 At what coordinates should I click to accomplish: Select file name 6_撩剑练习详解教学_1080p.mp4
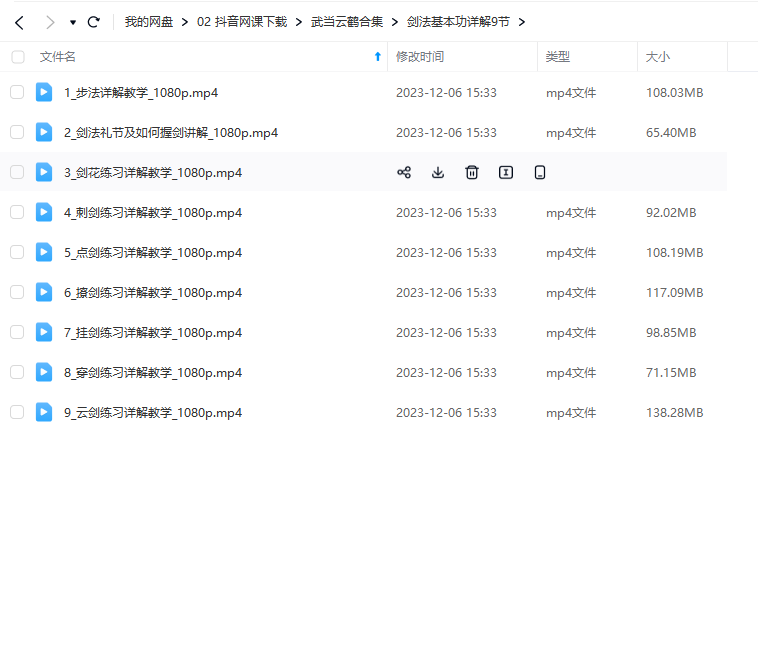[x=153, y=293]
